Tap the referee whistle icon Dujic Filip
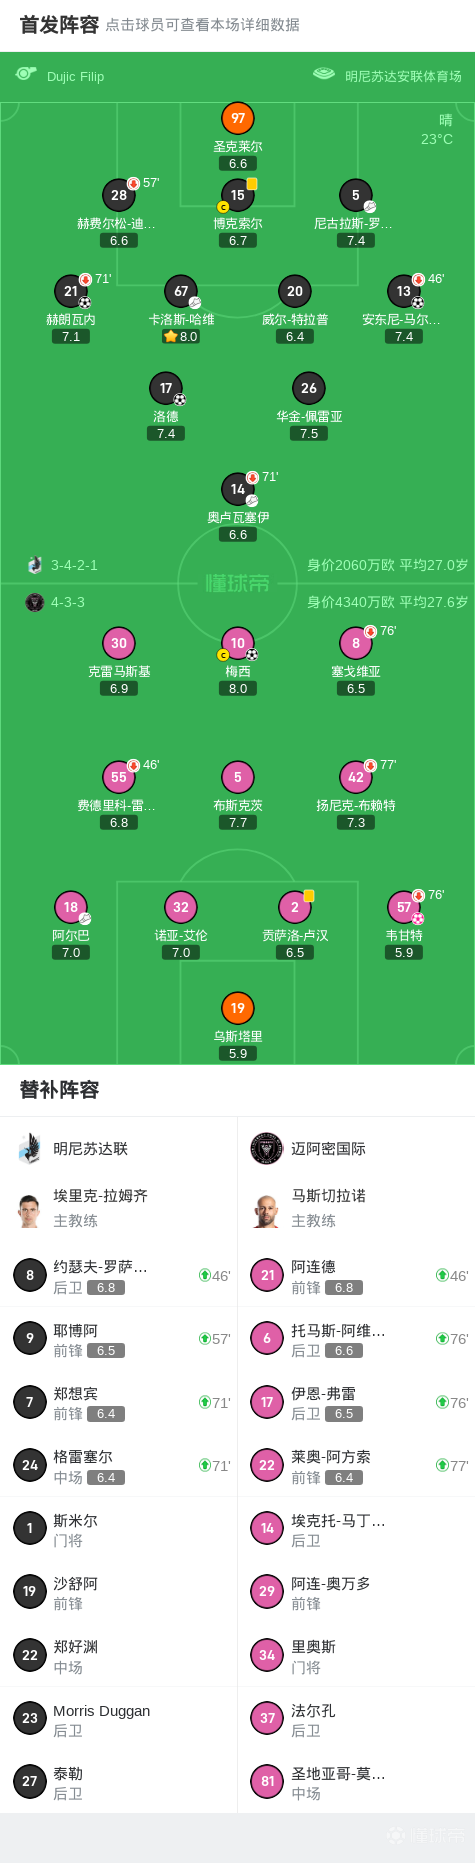Viewport: 475px width, 1863px height. click(x=26, y=74)
